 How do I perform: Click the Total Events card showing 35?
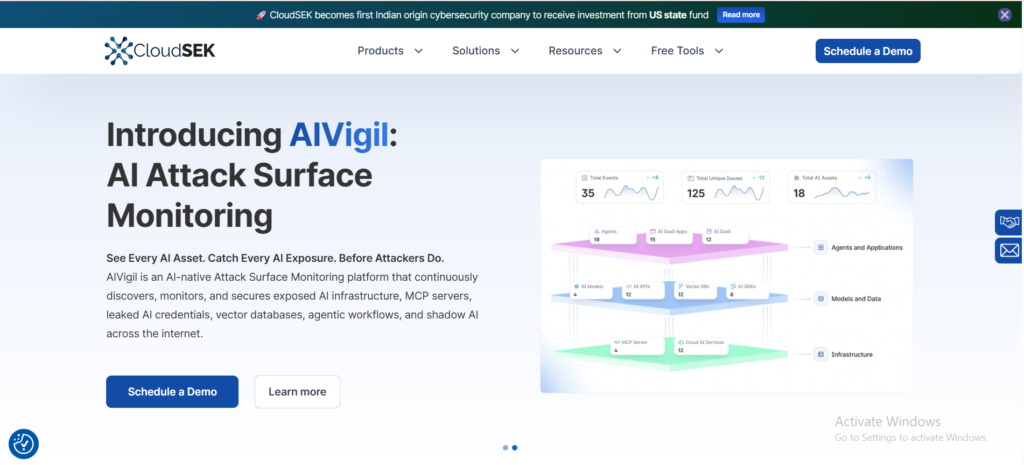pyautogui.click(x=620, y=187)
